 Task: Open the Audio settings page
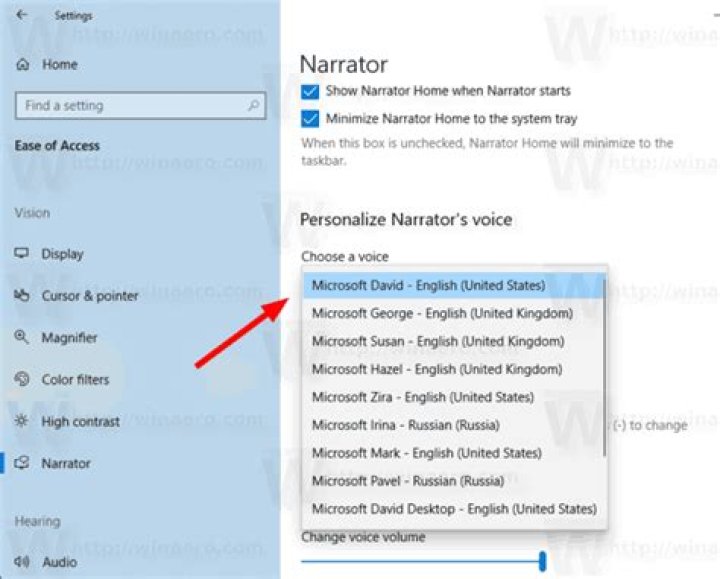[x=60, y=562]
